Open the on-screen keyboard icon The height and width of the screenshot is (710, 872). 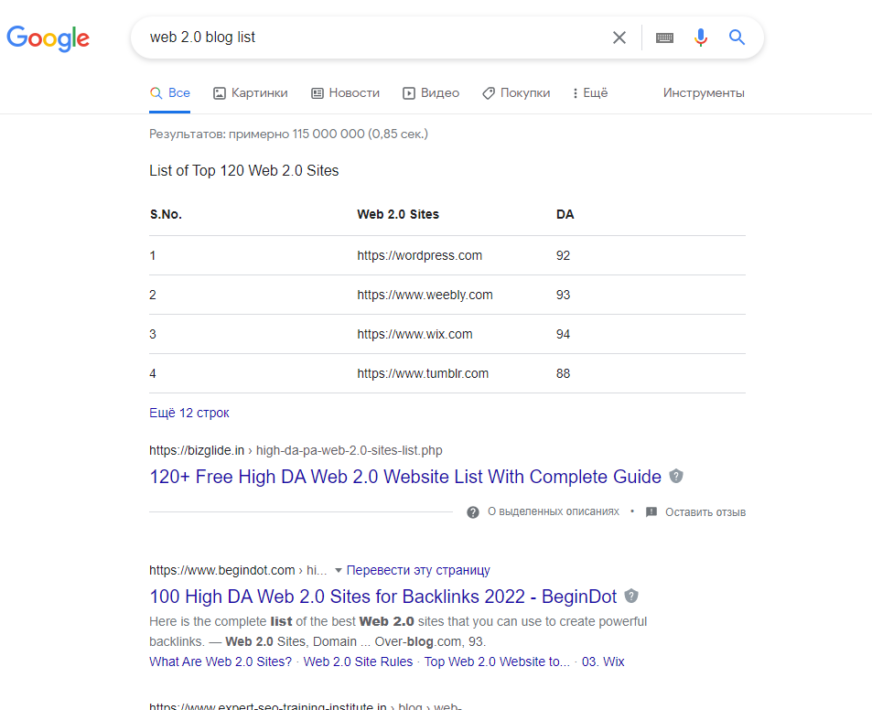[x=665, y=38]
